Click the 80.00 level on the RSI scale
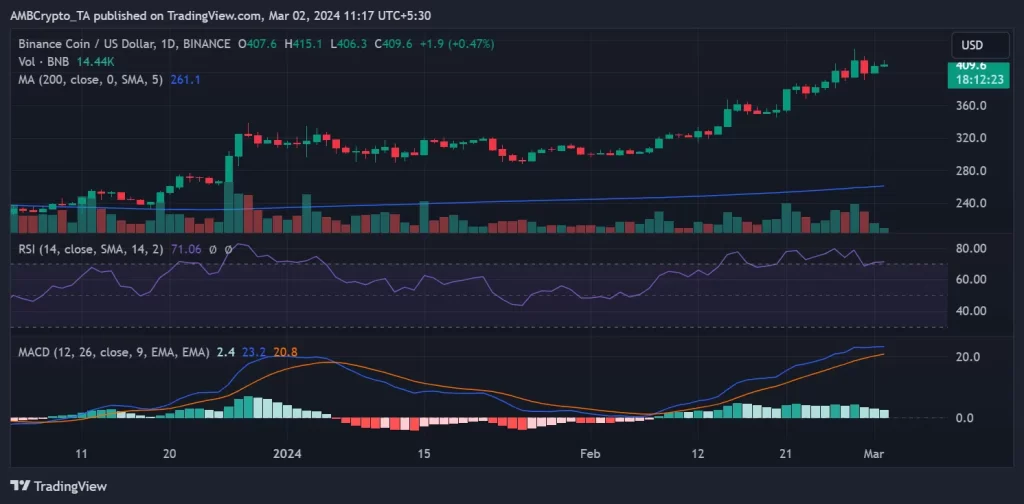This screenshot has height=504, width=1024. [971, 248]
